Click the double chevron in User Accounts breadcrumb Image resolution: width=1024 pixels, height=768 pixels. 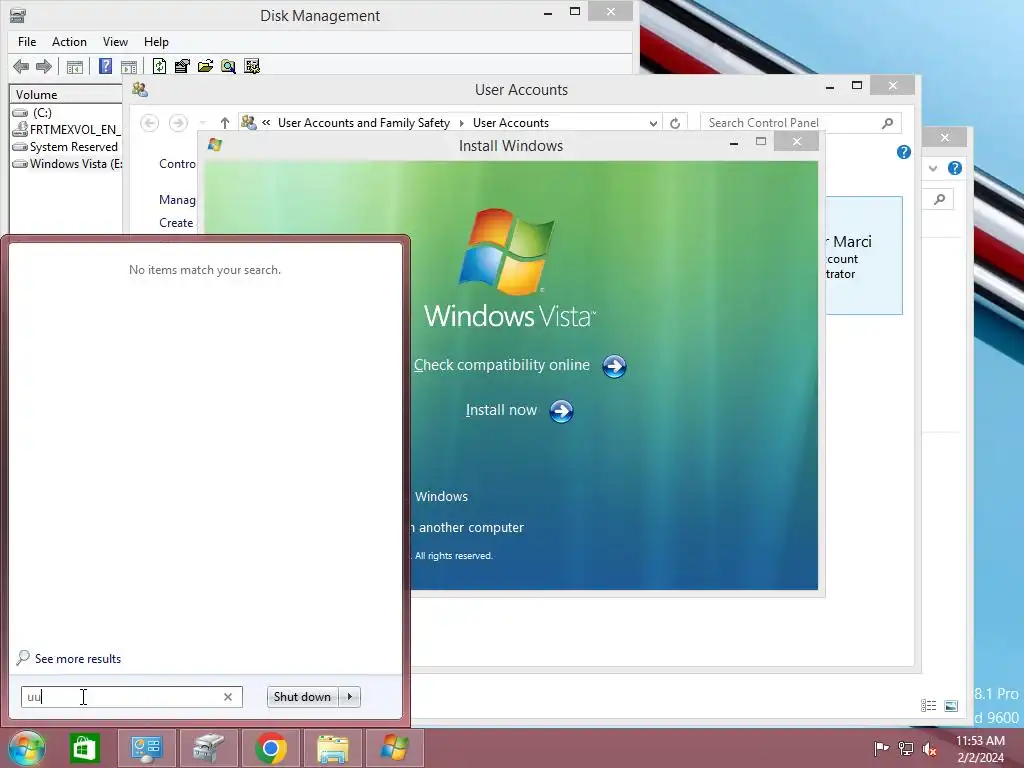266,123
